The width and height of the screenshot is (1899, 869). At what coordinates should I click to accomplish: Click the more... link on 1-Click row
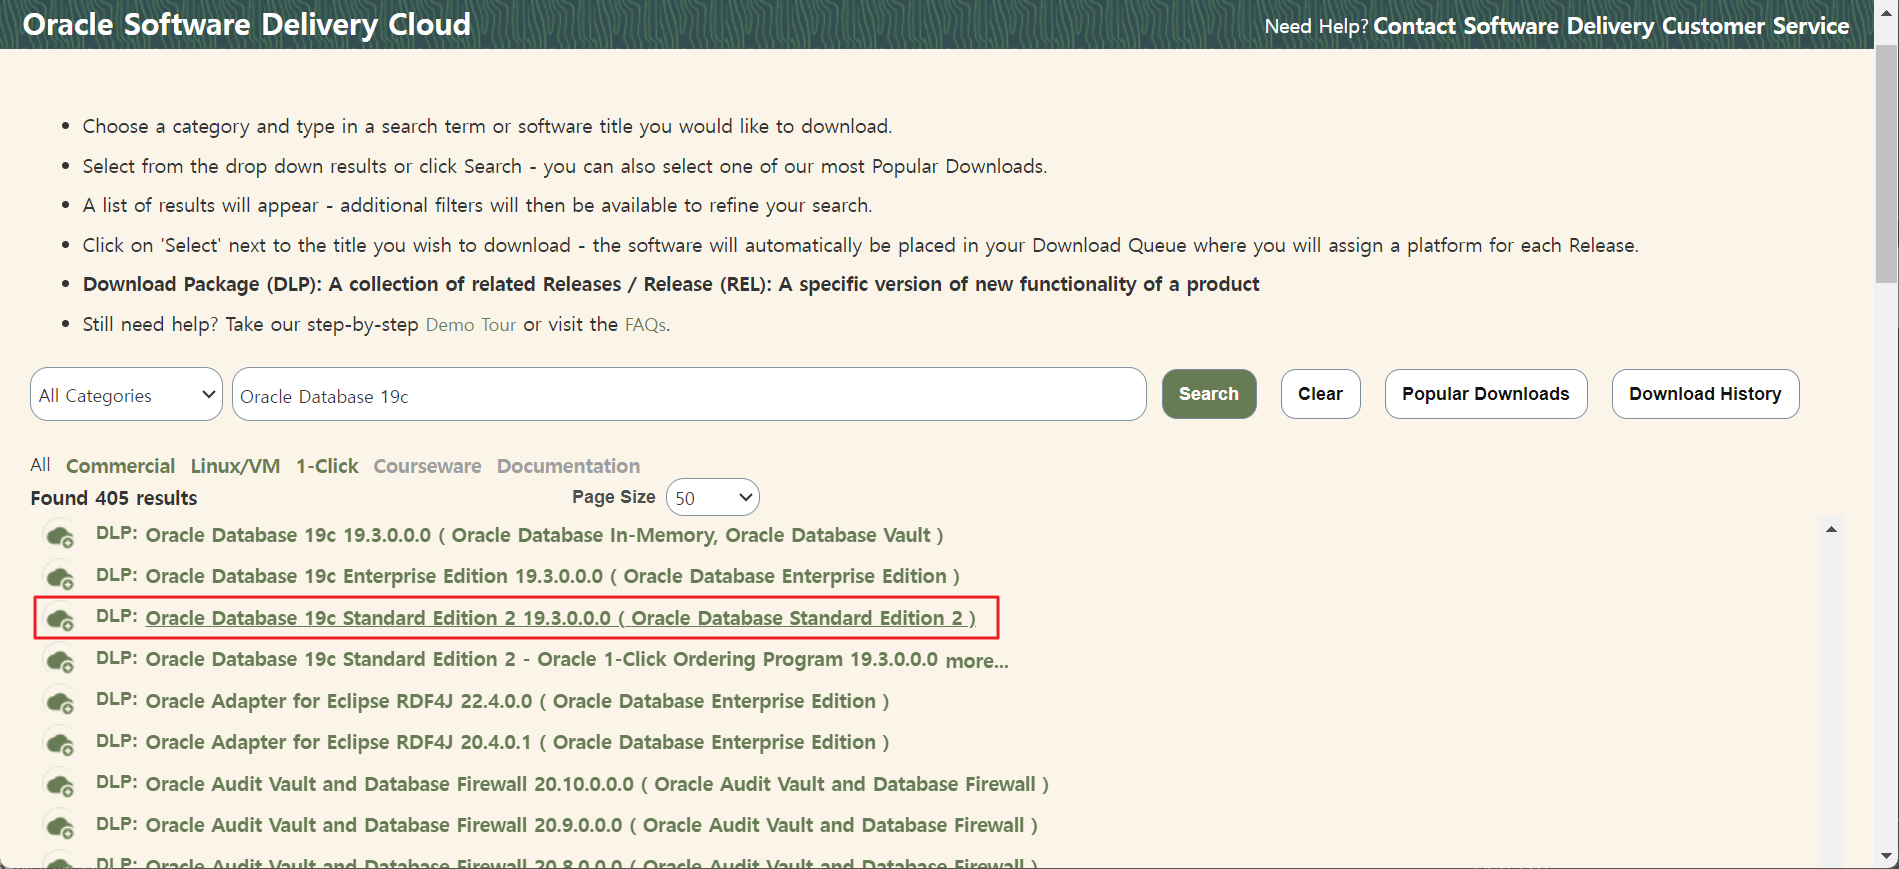pyautogui.click(x=977, y=661)
